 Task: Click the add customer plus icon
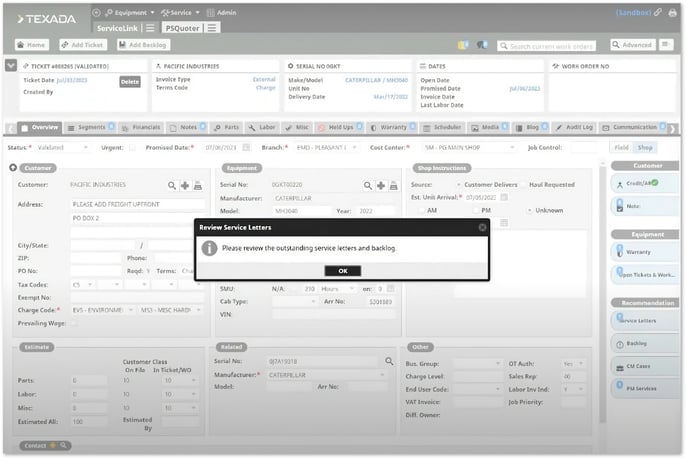tap(185, 186)
